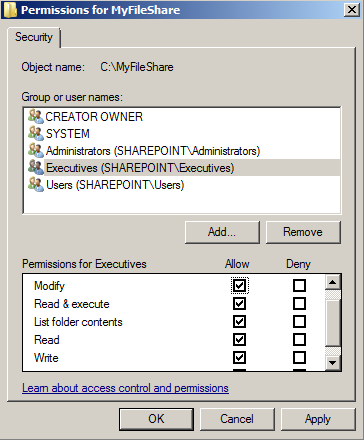Toggle Deny checkbox for Write

(299, 358)
